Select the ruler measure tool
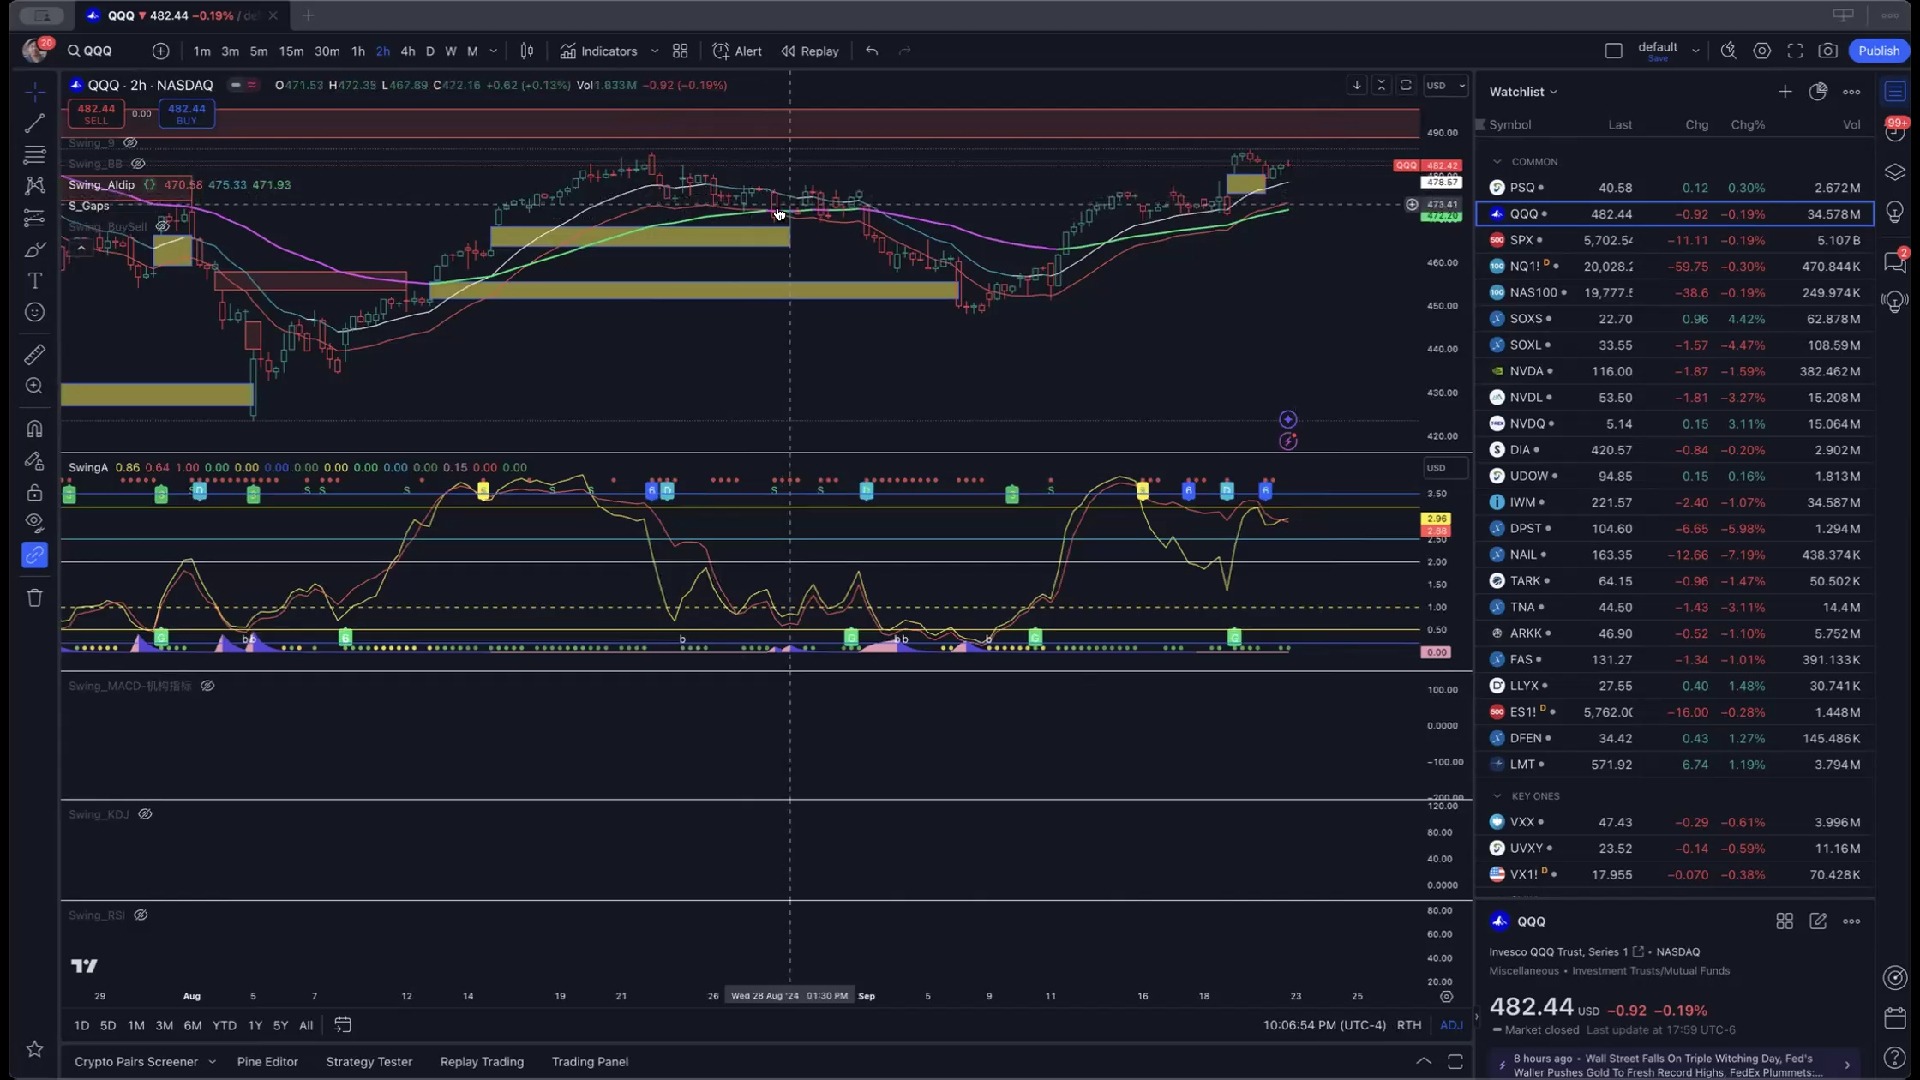The width and height of the screenshot is (1920, 1080). tap(35, 354)
